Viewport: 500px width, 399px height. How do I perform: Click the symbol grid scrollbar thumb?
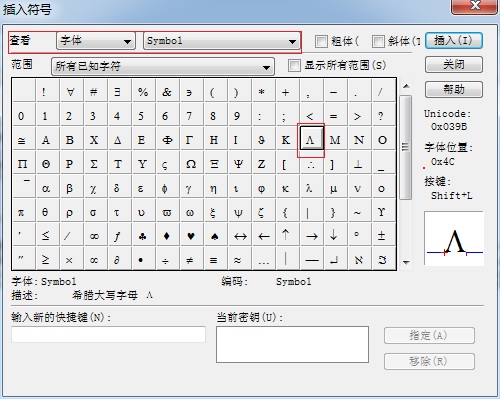[x=406, y=147]
